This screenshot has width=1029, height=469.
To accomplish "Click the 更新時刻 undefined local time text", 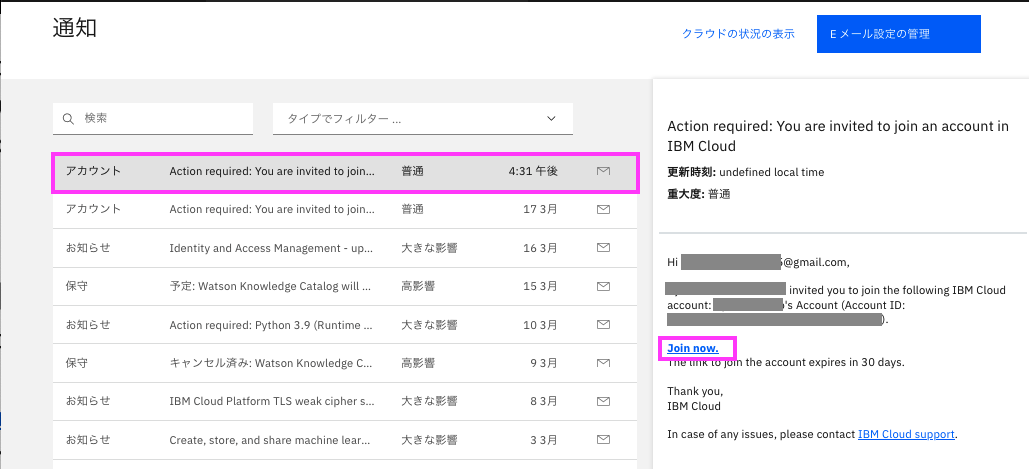I will [745, 173].
